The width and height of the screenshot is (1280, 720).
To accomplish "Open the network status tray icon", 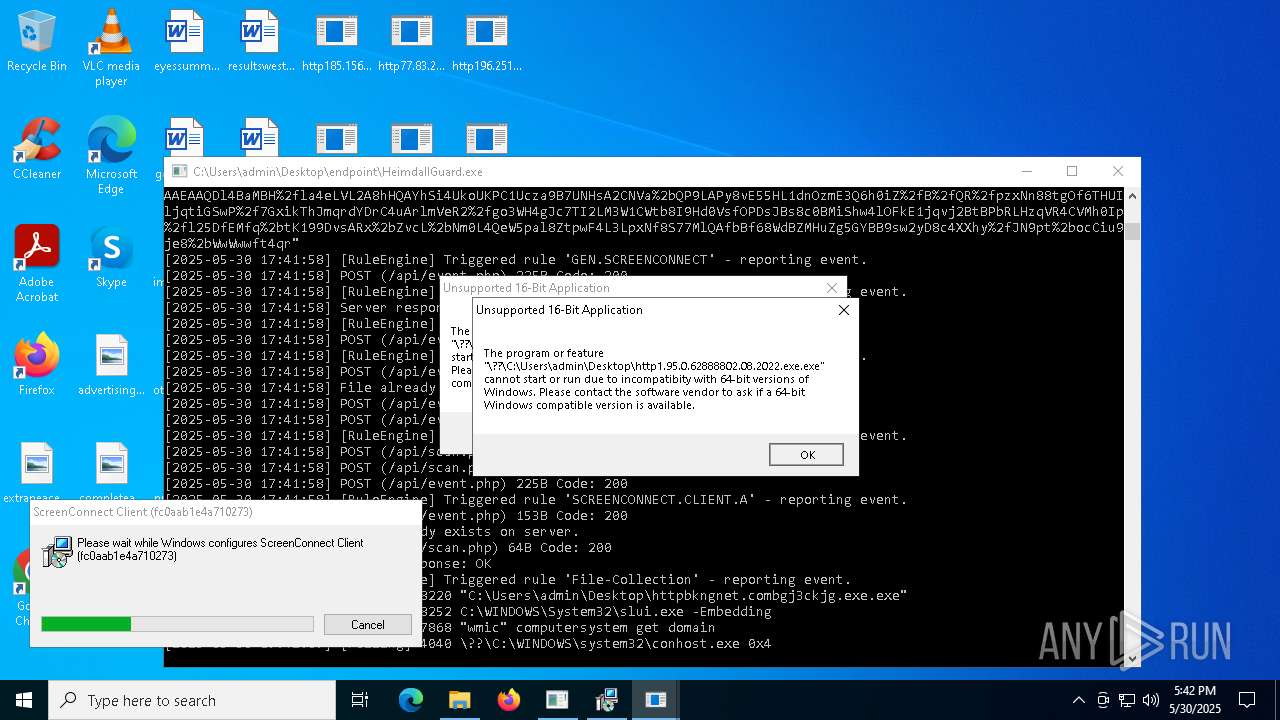I will (1127, 700).
